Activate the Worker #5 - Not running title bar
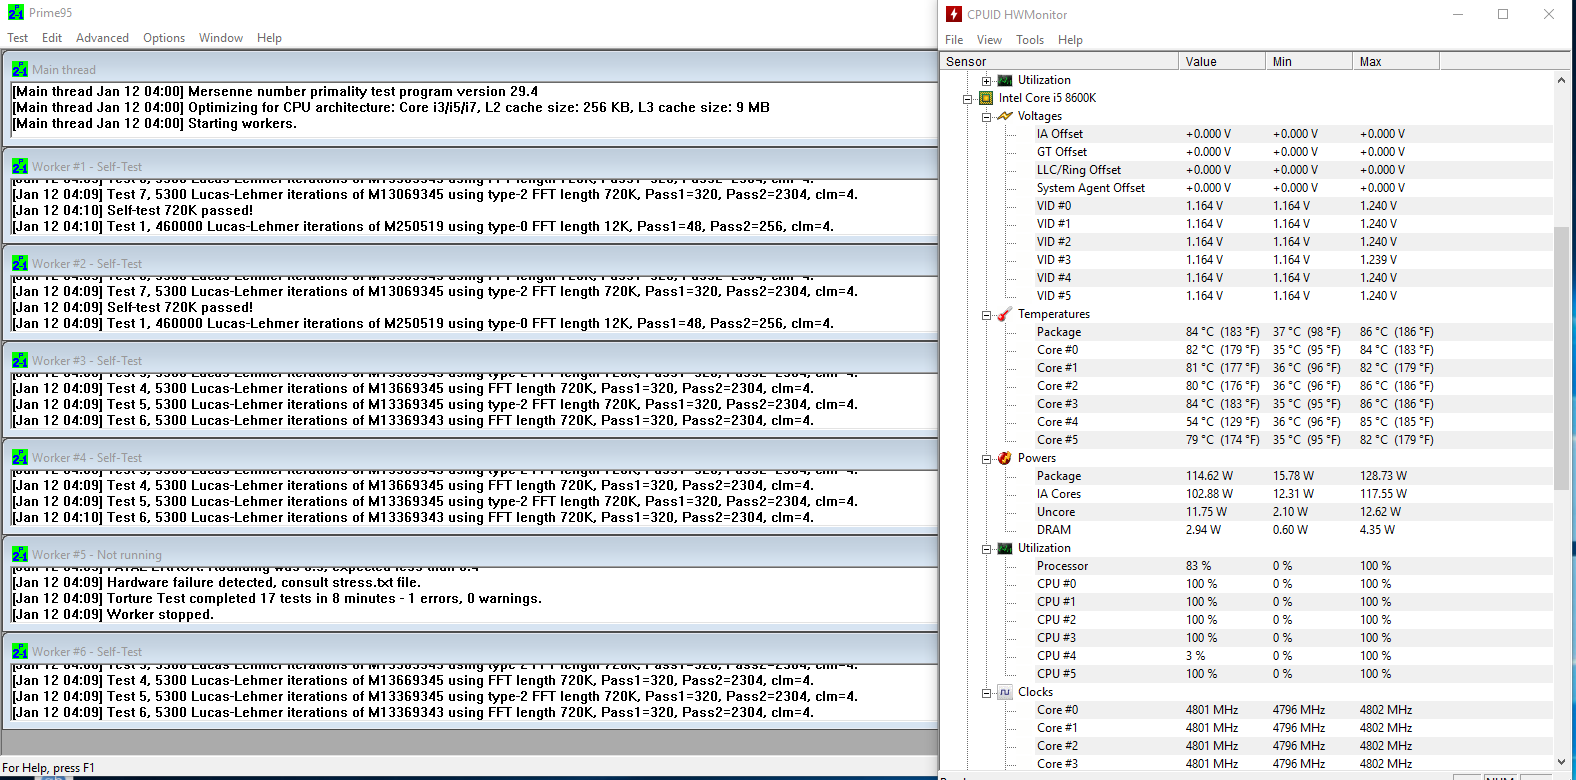This screenshot has width=1576, height=780. click(x=470, y=554)
